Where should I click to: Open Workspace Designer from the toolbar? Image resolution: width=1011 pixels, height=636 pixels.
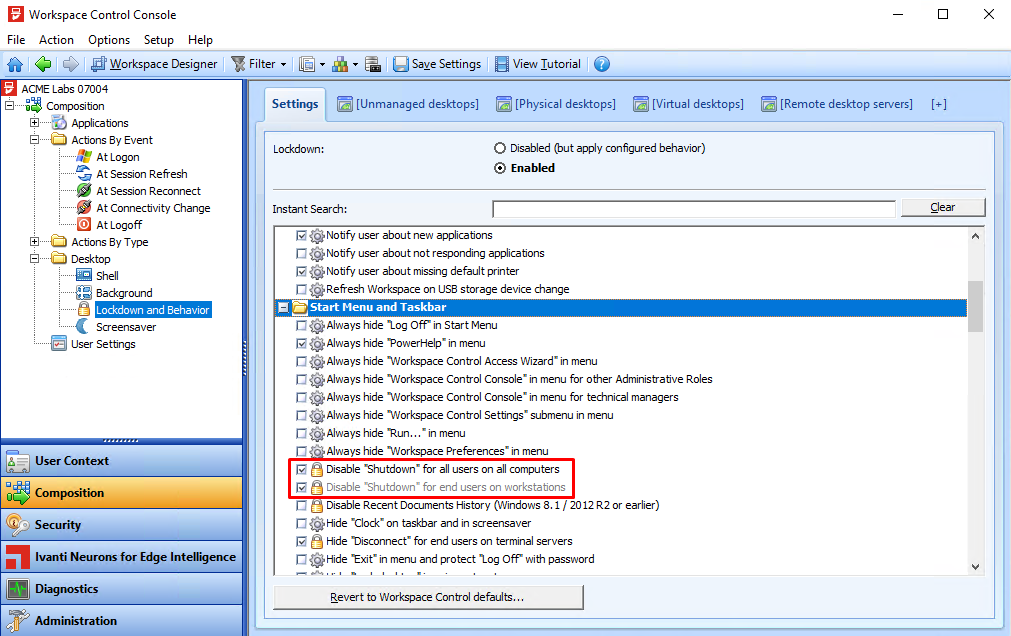tap(155, 64)
